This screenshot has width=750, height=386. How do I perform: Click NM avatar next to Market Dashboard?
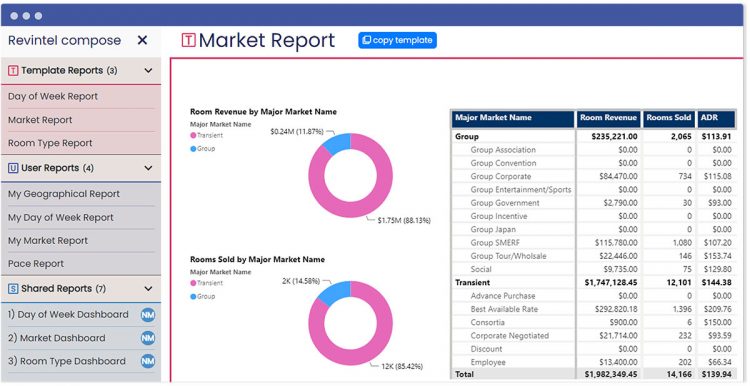coord(148,338)
